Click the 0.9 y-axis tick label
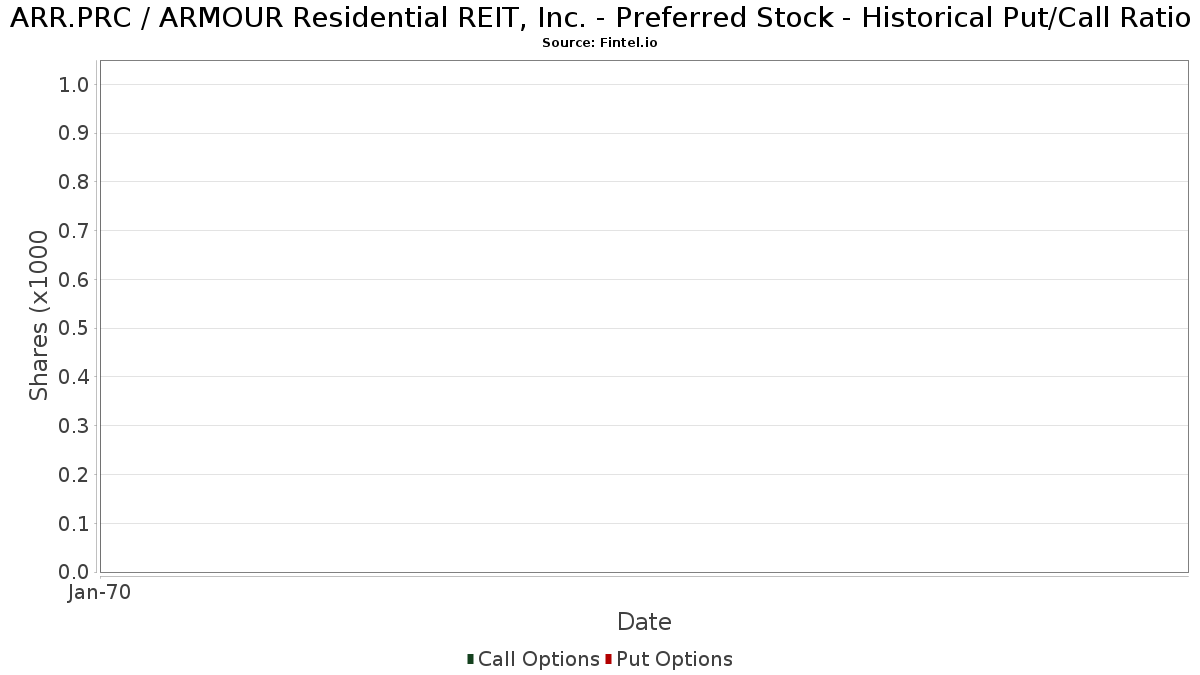1200x675 pixels. (74, 133)
